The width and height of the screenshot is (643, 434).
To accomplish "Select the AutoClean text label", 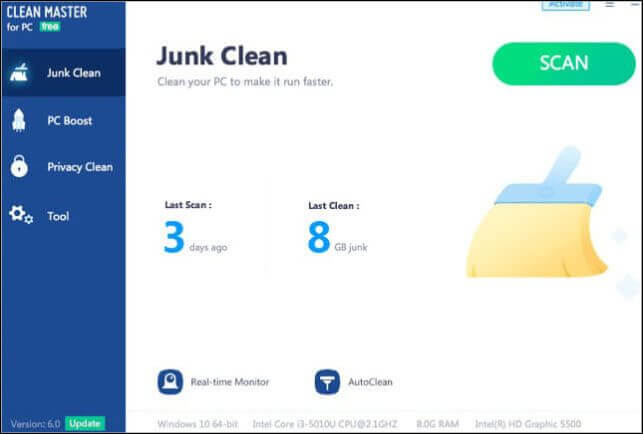I will click(x=370, y=382).
